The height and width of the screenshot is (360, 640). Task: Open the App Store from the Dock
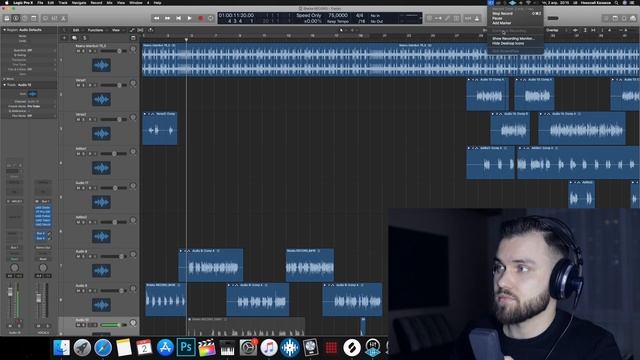tap(165, 347)
